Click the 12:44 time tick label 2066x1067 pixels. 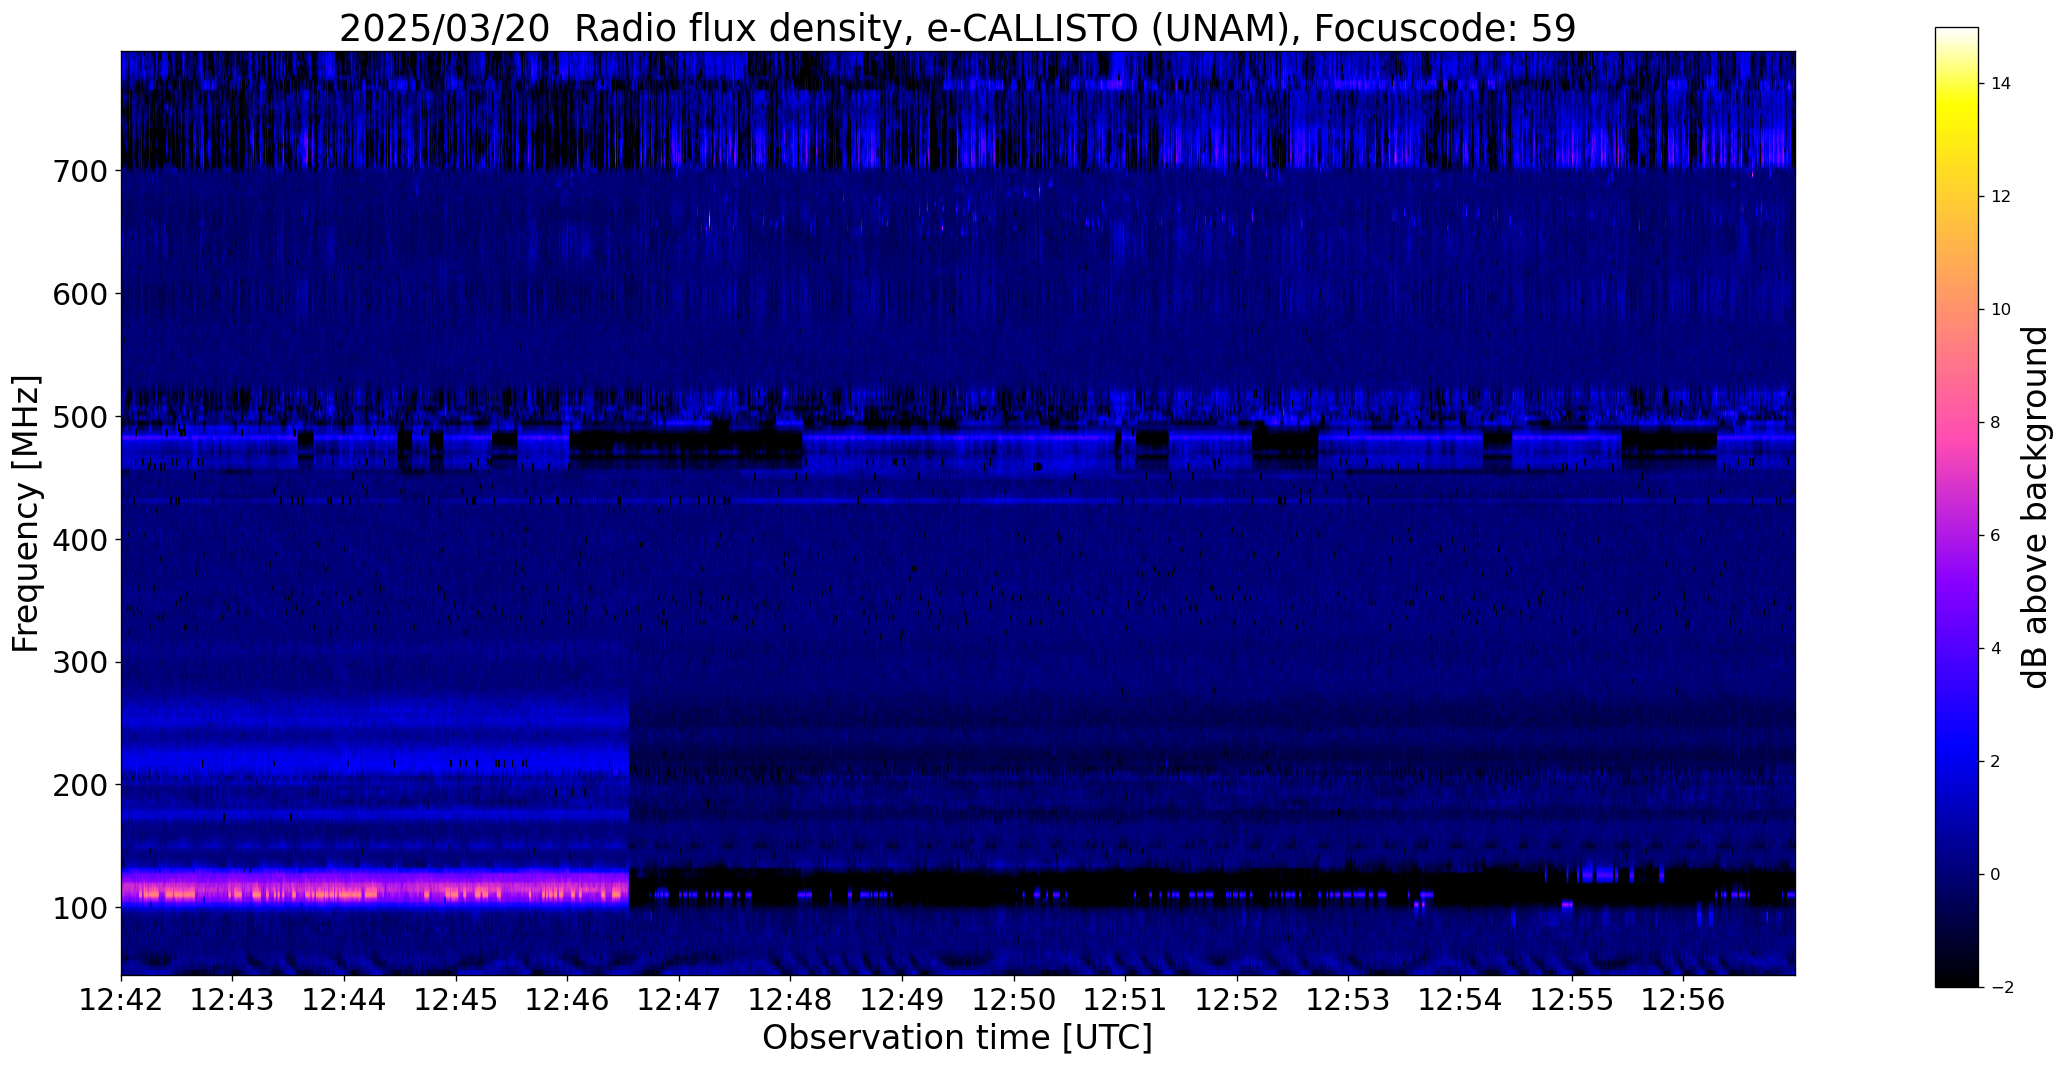[345, 999]
